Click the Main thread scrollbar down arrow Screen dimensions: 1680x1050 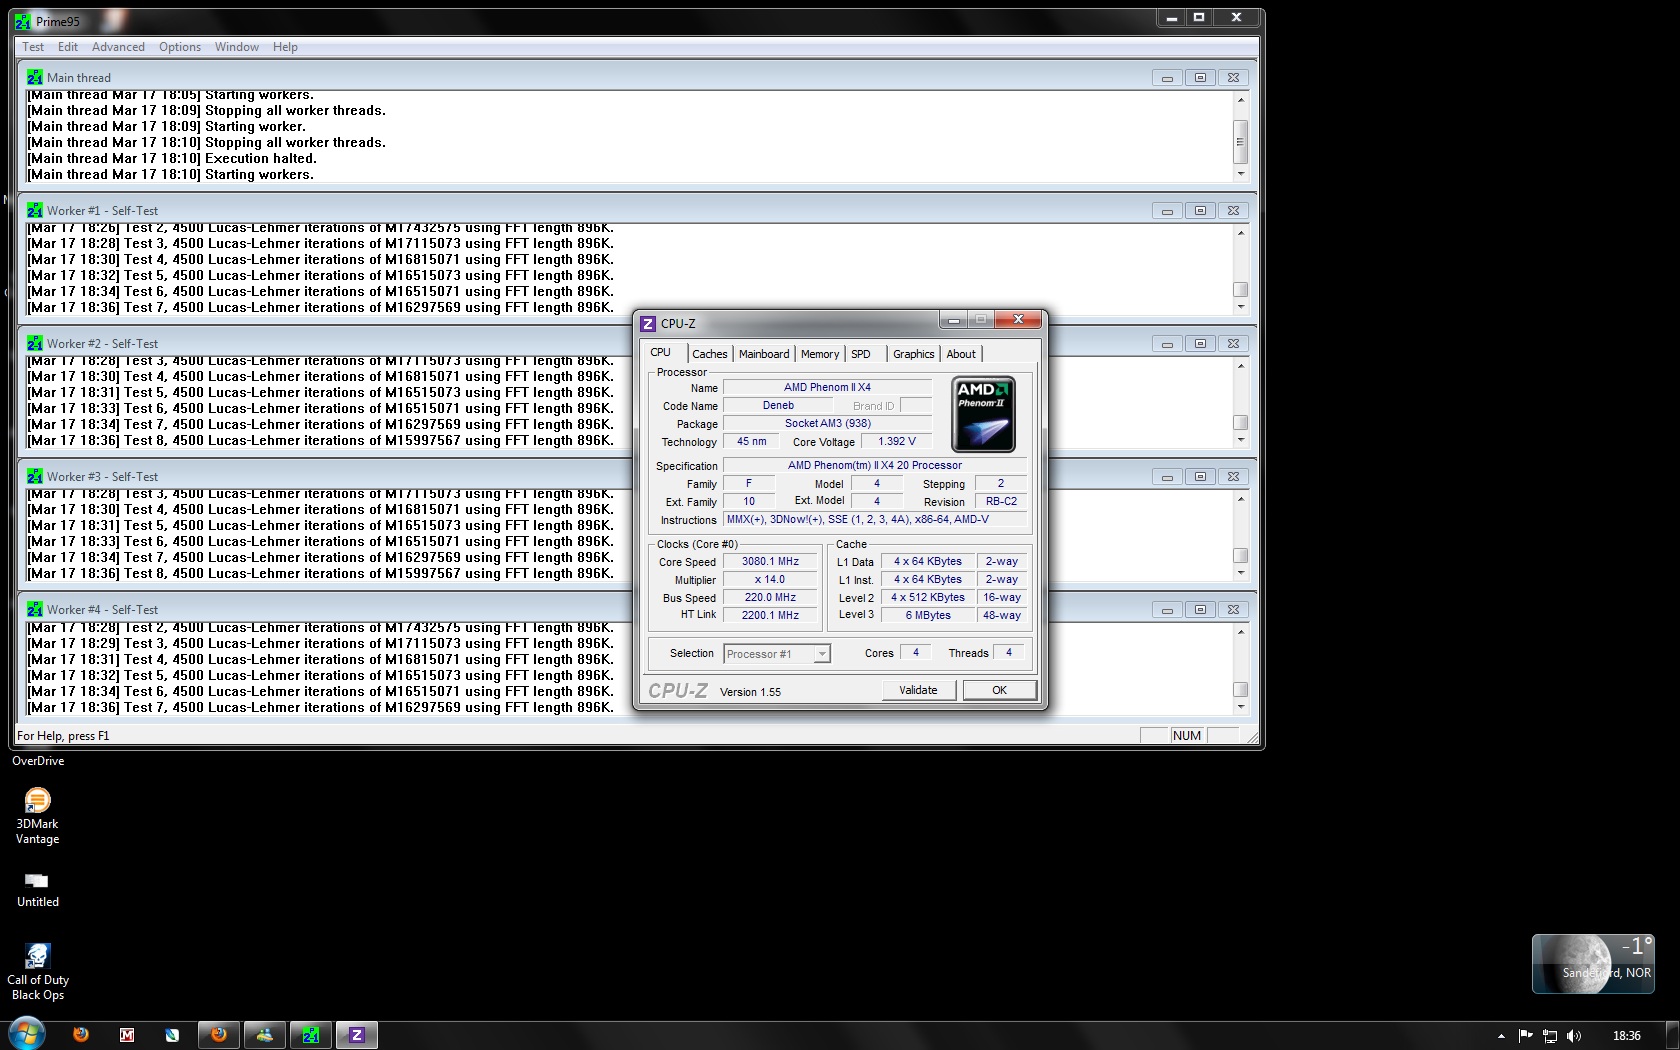(x=1241, y=174)
